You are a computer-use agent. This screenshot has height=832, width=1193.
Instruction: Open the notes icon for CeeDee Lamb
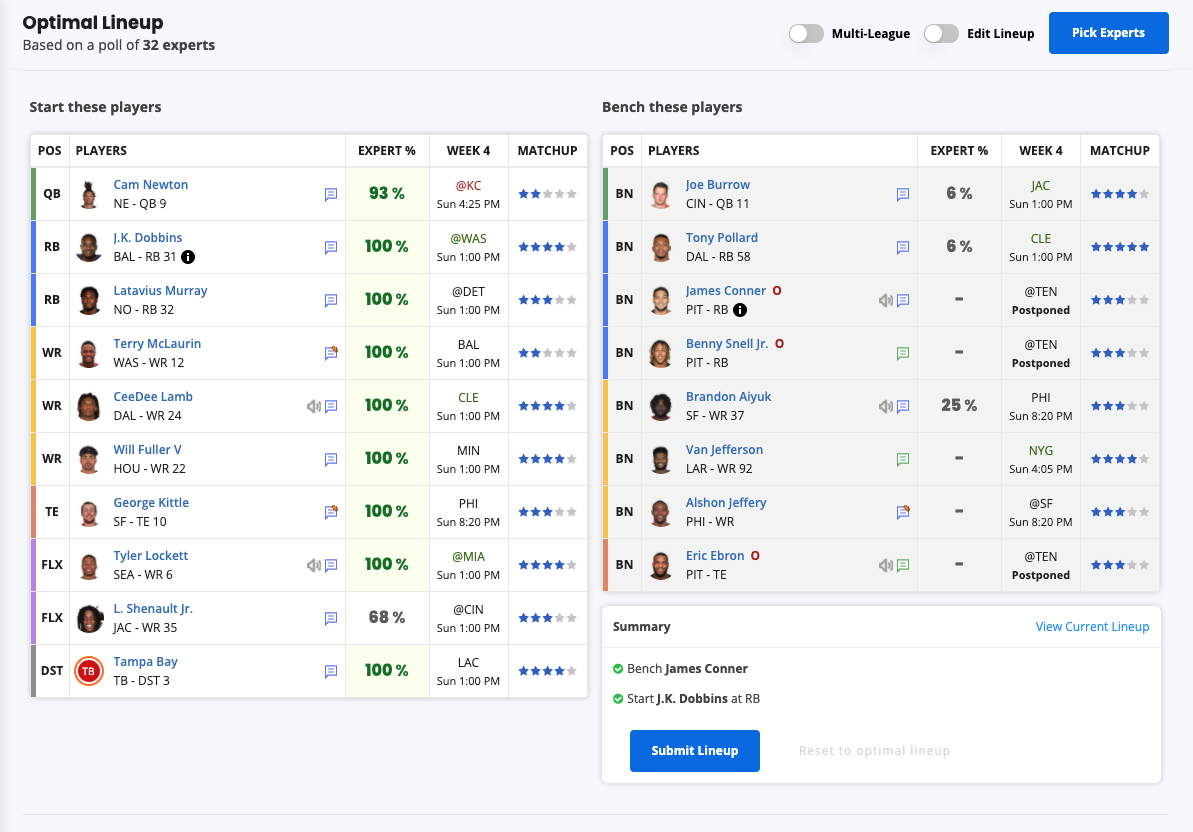point(331,406)
